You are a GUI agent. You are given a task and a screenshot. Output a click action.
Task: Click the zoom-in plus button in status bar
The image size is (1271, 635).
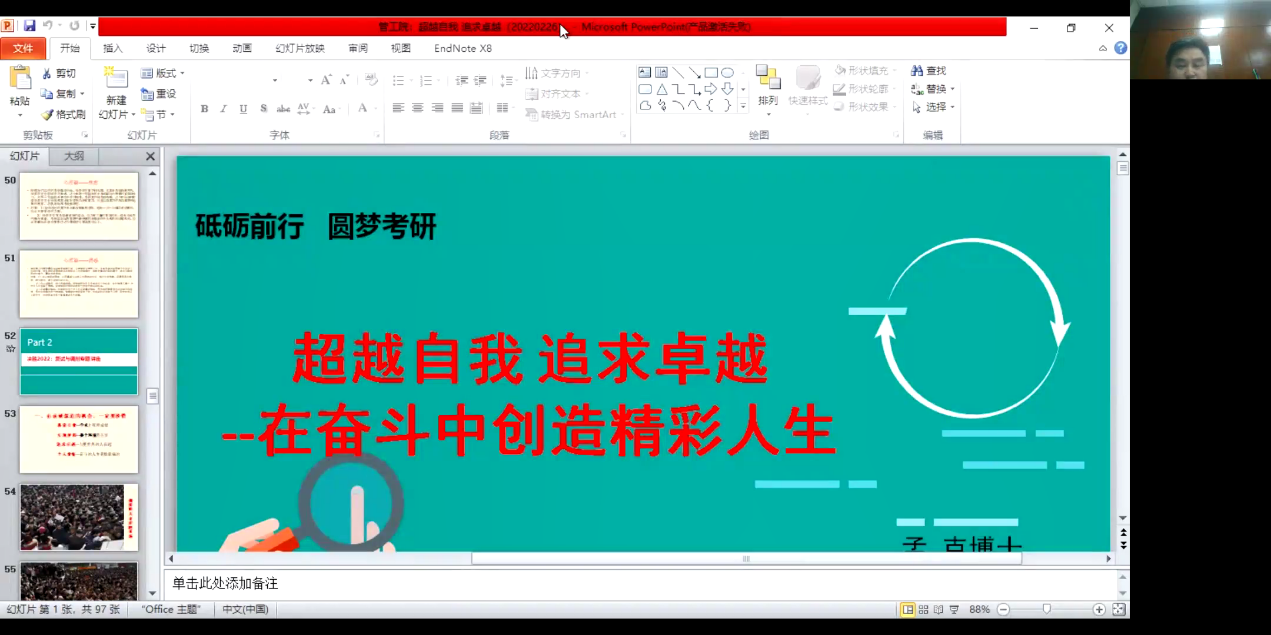[x=1099, y=609]
